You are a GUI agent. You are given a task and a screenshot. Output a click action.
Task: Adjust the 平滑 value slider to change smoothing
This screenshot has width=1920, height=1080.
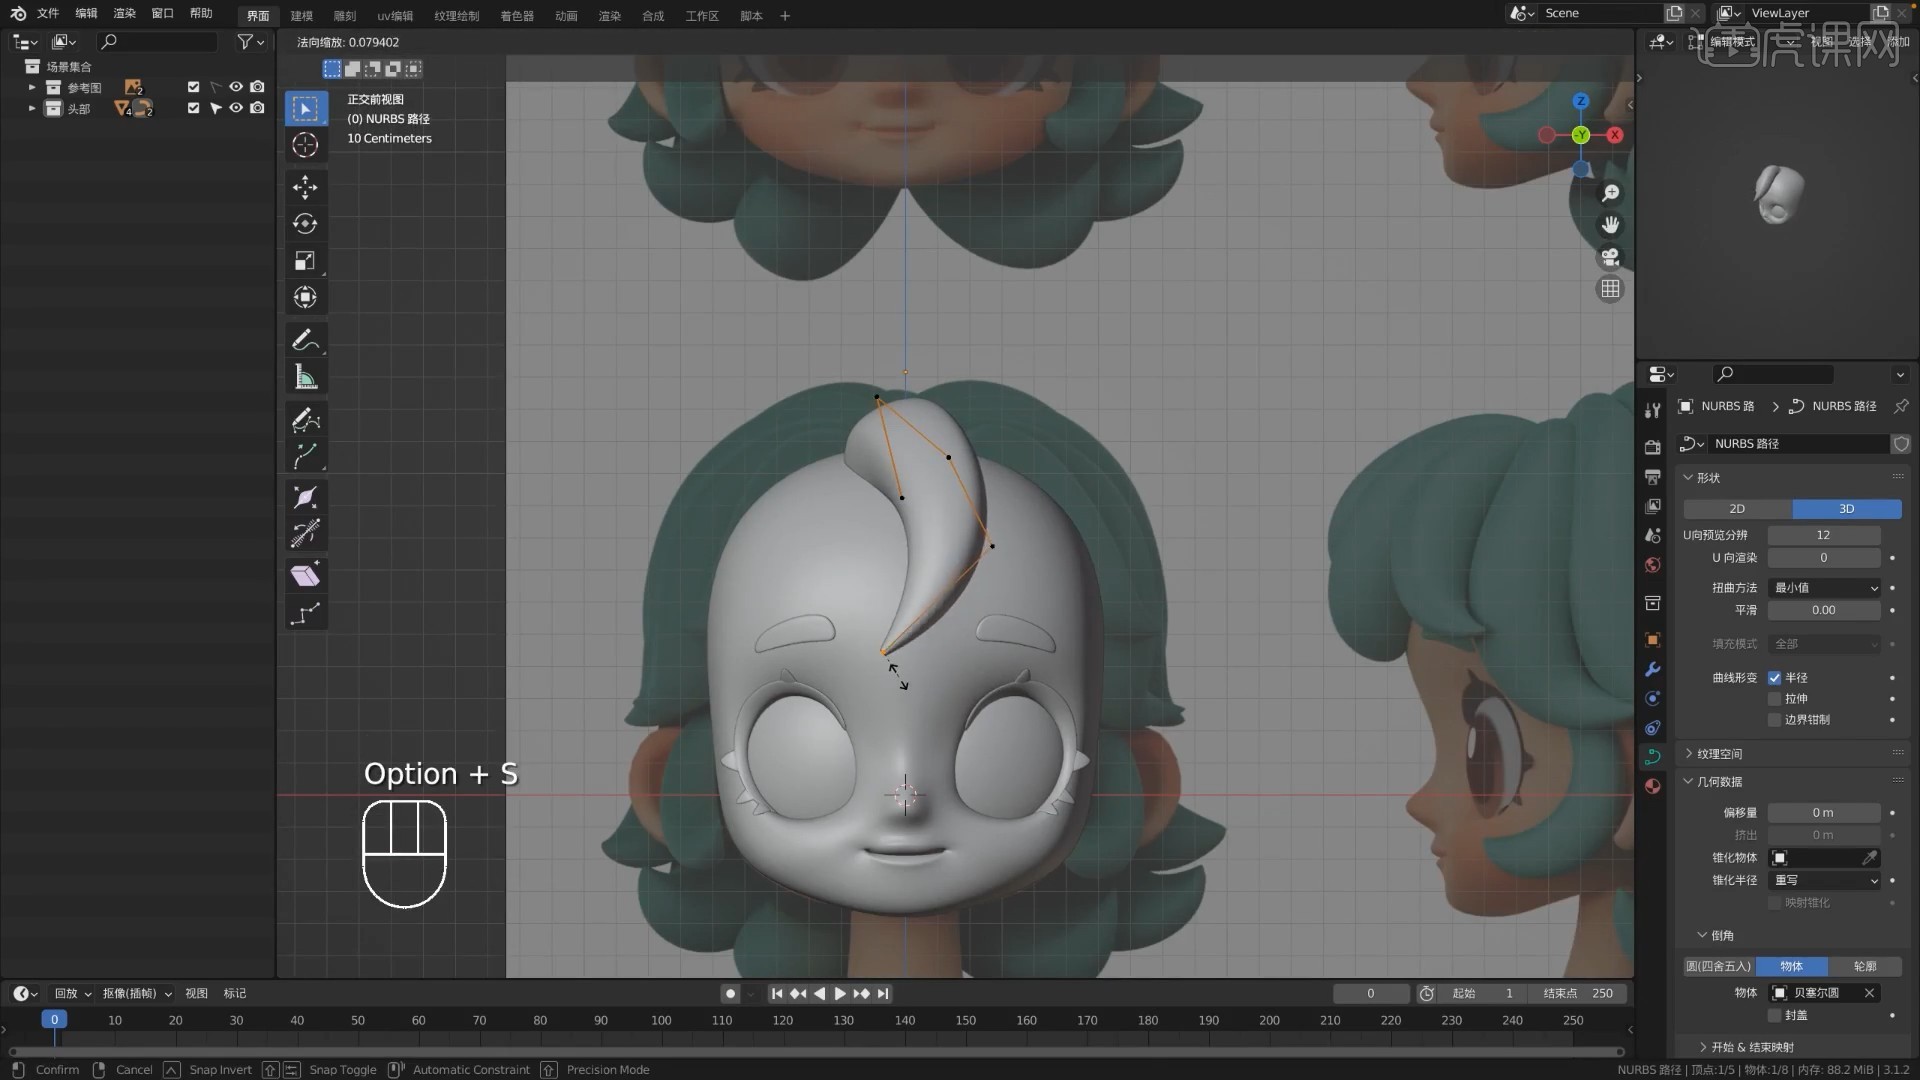(1825, 610)
